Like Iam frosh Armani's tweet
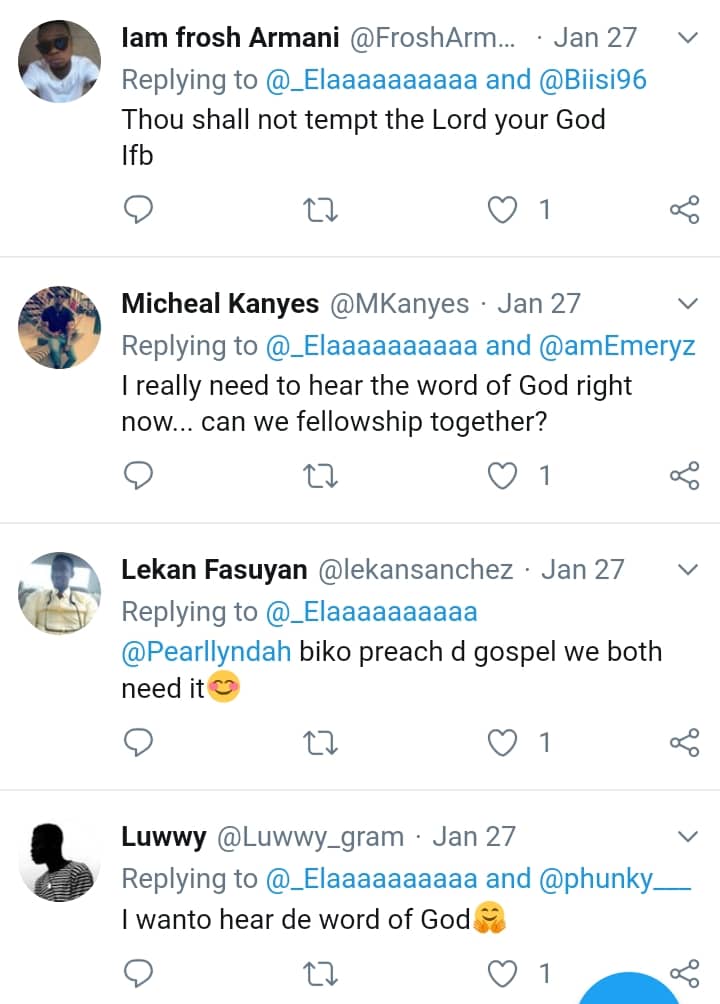 click(x=502, y=209)
